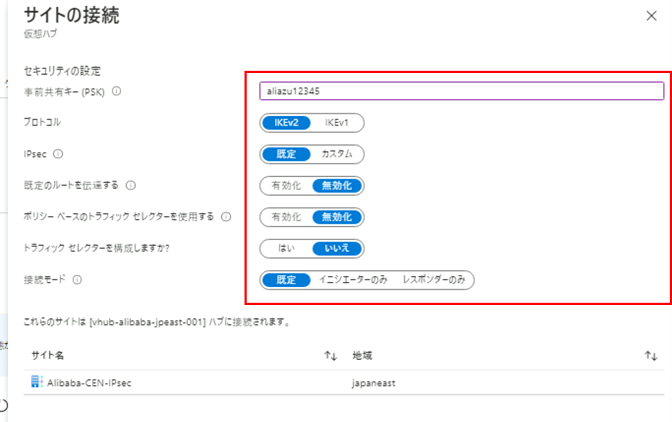The image size is (672, 422).
Task: Enable 既定のルートを伝達する with 有効化
Action: click(286, 186)
